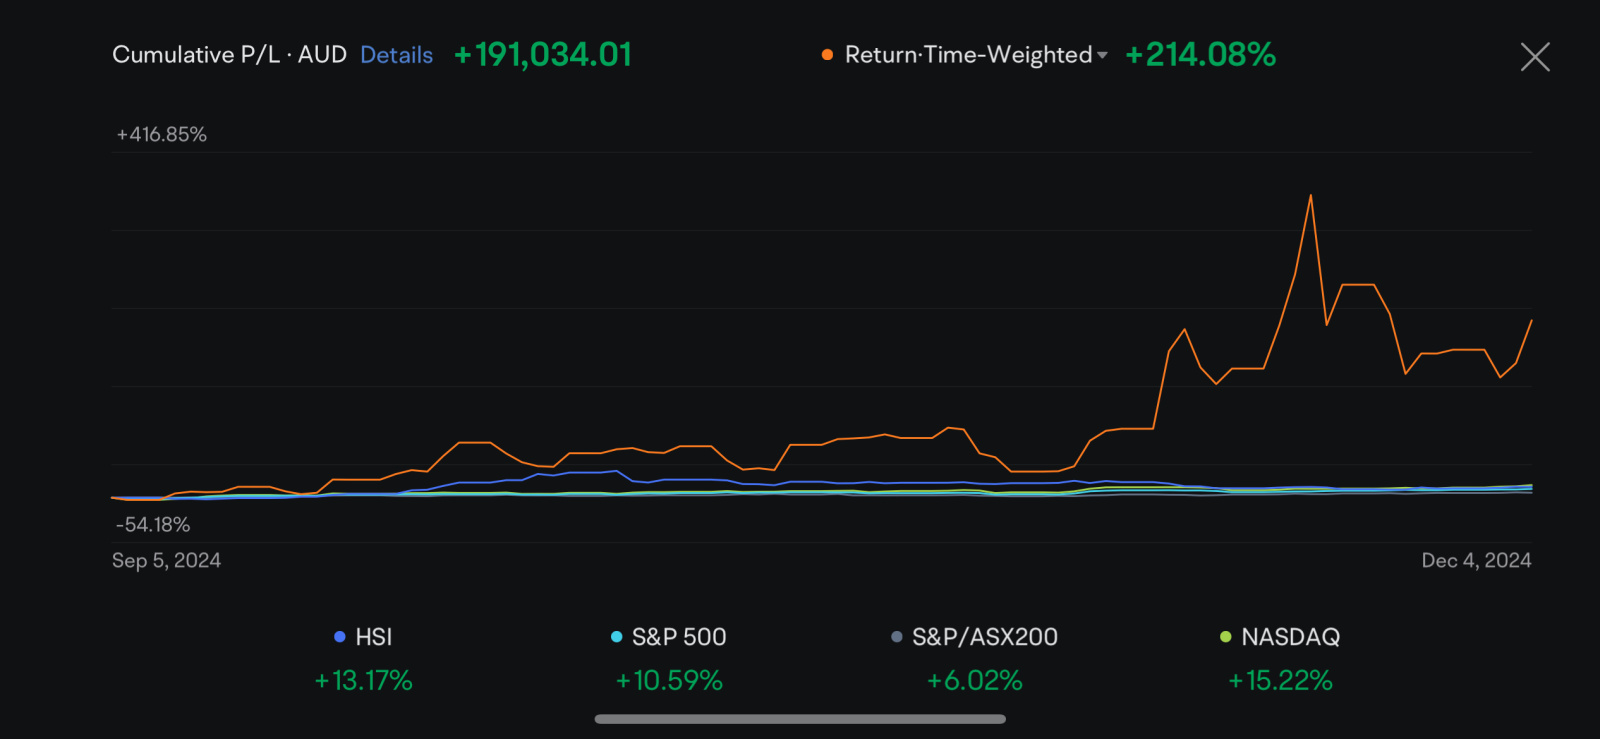This screenshot has width=1600, height=739.
Task: Click the green NASDAQ legend dot
Action: (x=1225, y=637)
